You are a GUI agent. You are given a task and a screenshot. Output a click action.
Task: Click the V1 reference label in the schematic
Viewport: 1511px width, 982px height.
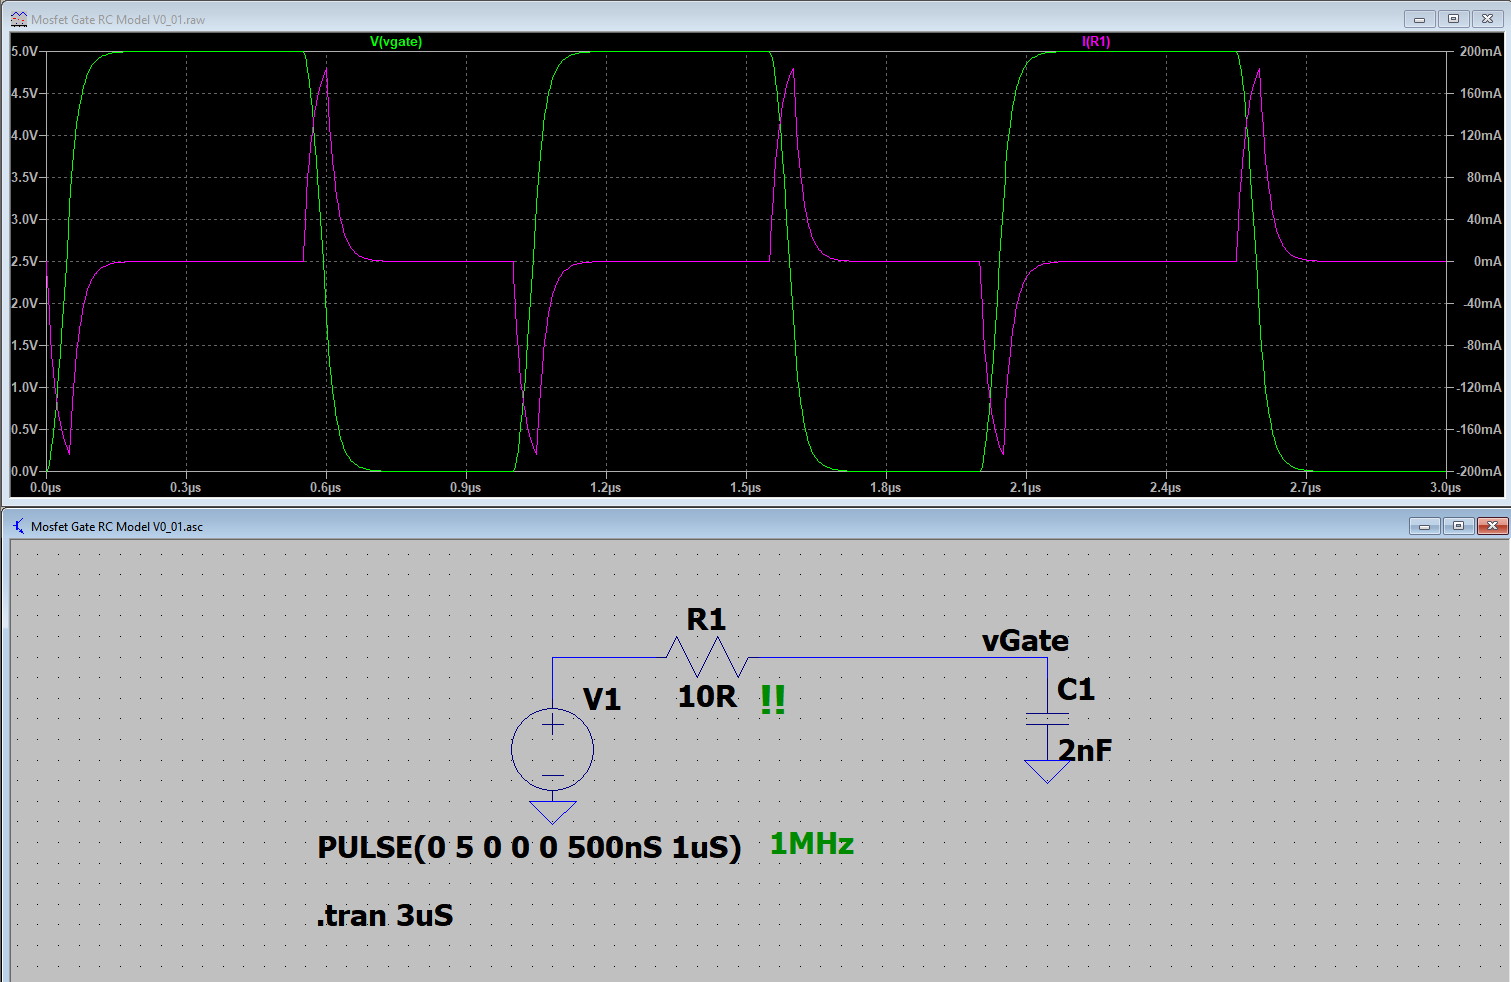[602, 699]
